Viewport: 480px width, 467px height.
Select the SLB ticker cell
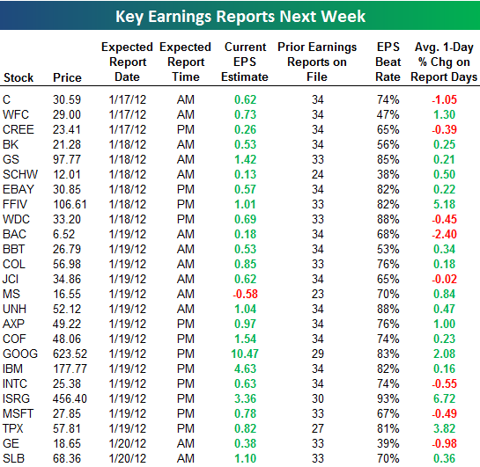pyautogui.click(x=14, y=459)
